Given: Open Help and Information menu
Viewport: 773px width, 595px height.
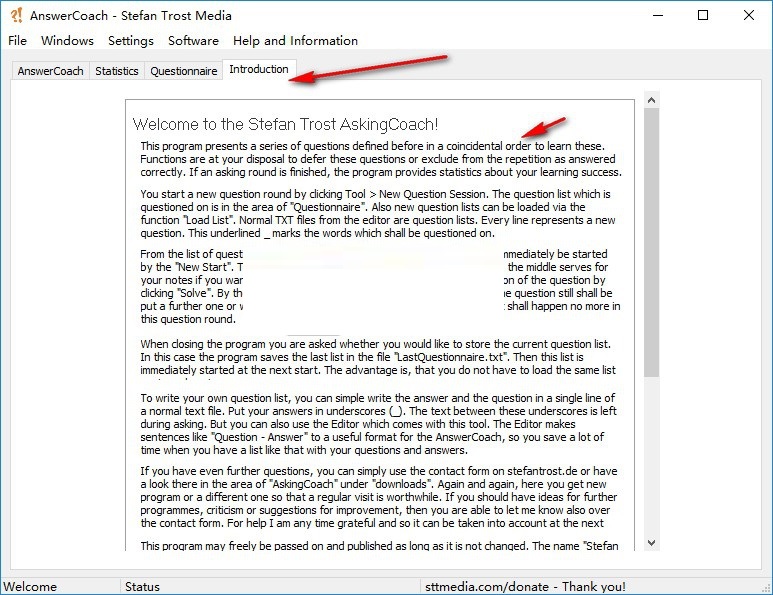Looking at the screenshot, I should tap(295, 40).
